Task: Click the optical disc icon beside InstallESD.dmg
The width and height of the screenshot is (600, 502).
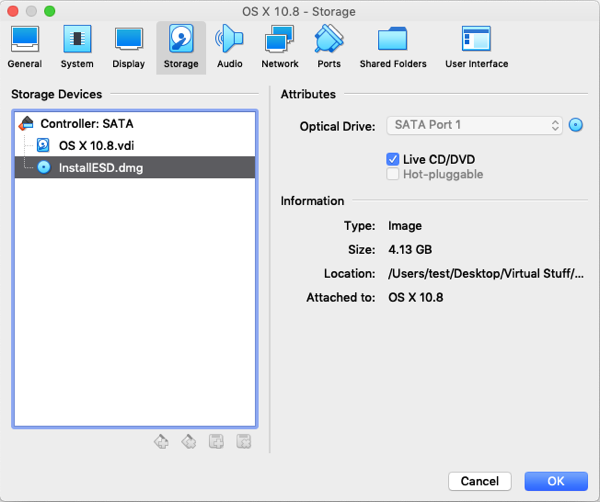Action: click(x=44, y=167)
